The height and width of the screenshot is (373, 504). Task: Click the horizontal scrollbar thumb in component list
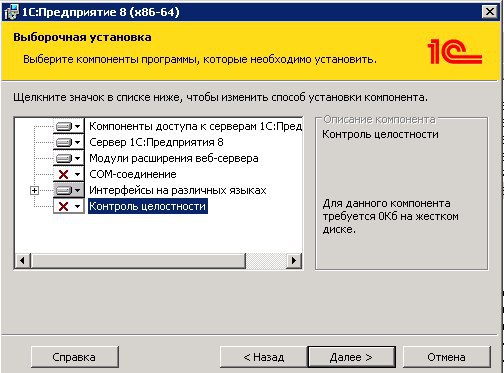click(x=138, y=260)
